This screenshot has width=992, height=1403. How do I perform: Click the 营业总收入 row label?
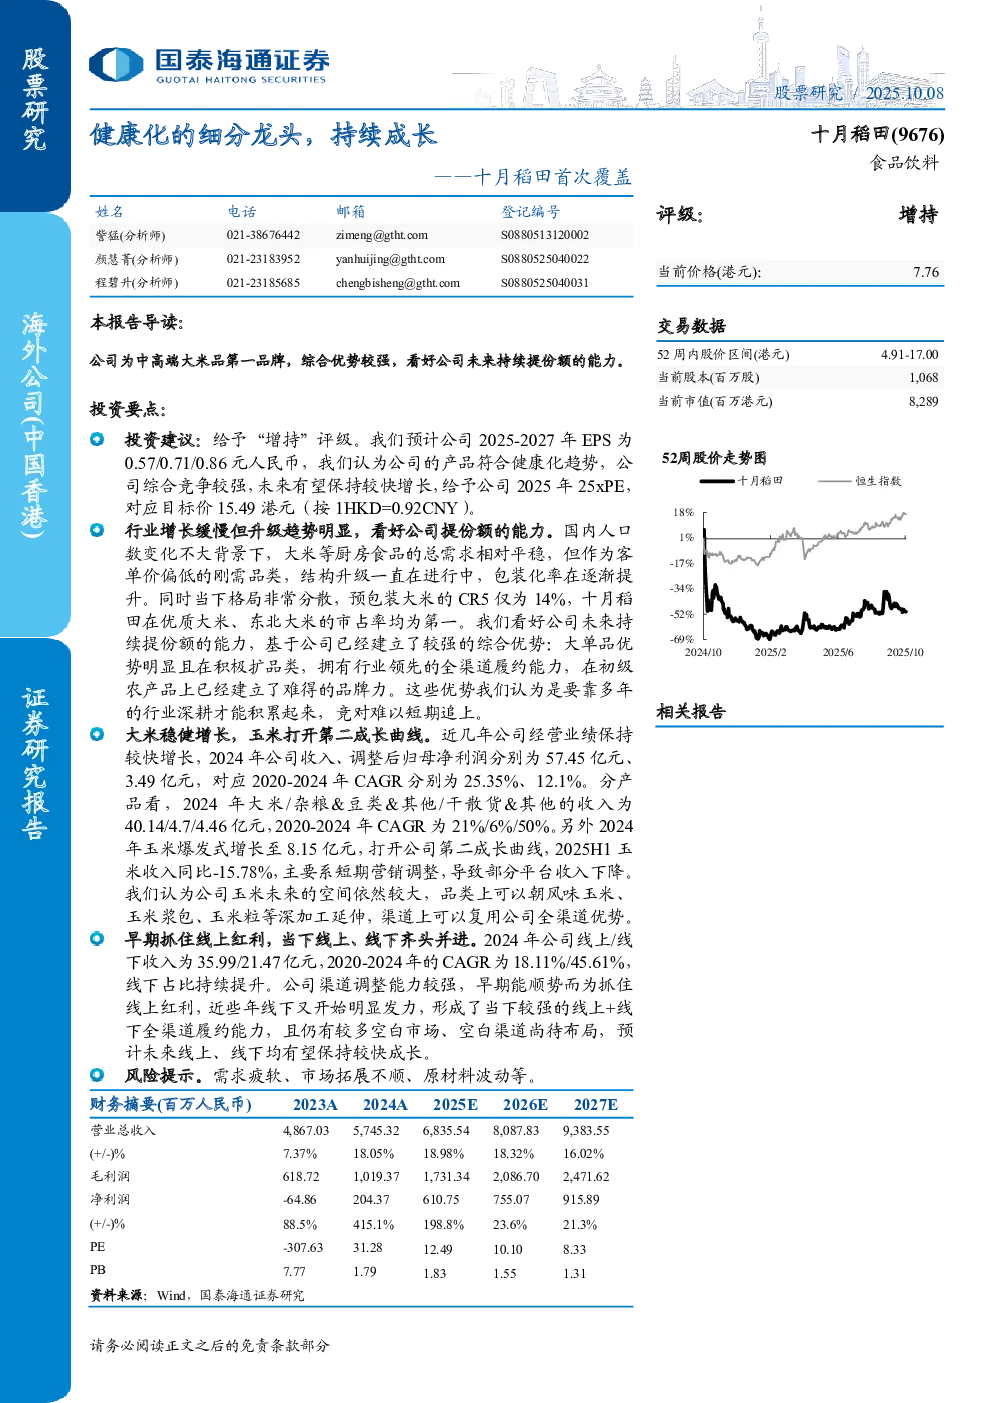[x=123, y=1130]
